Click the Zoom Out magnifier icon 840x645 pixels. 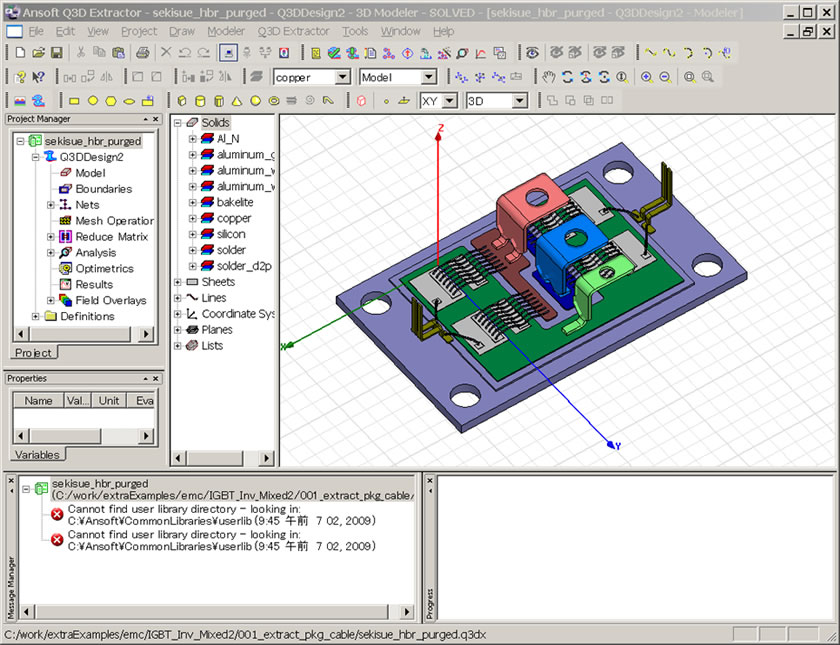click(665, 77)
